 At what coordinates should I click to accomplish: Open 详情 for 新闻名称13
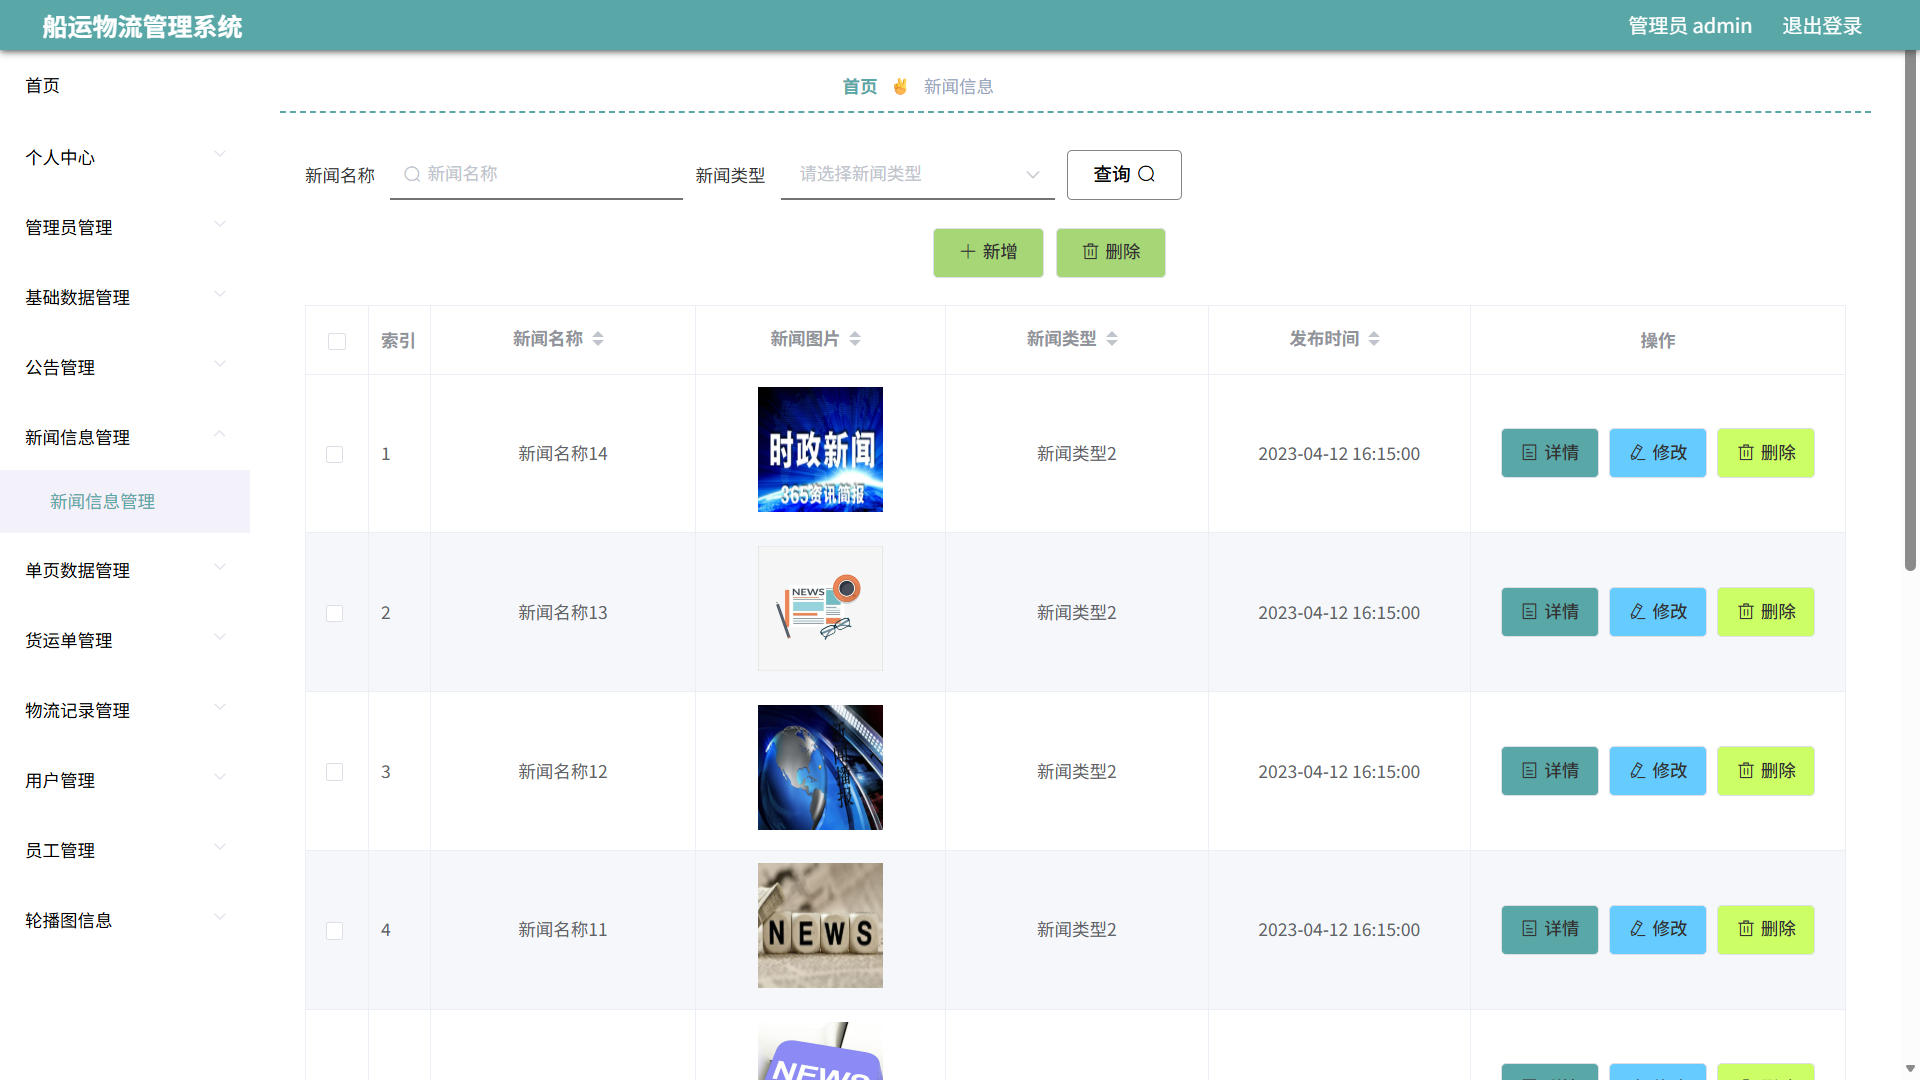coord(1550,612)
